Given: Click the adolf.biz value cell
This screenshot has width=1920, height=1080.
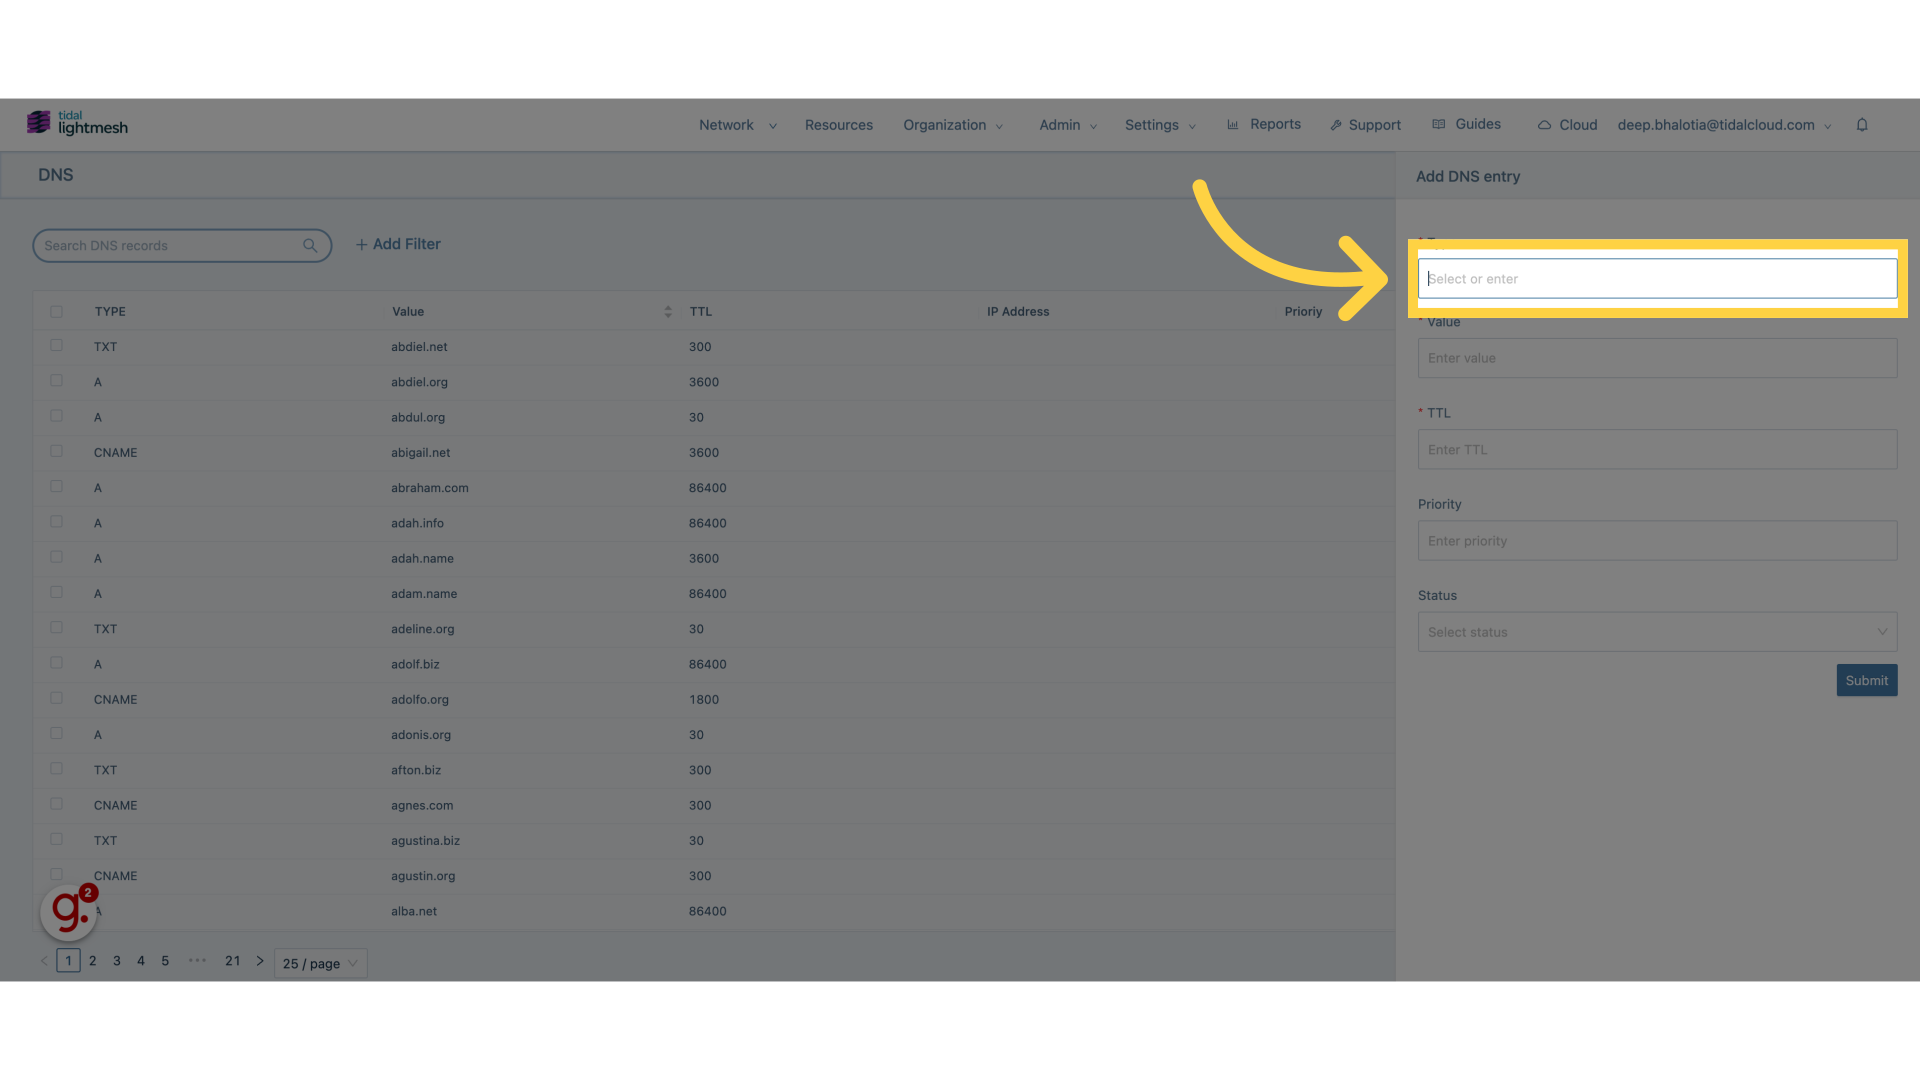Looking at the screenshot, I should click(x=415, y=665).
